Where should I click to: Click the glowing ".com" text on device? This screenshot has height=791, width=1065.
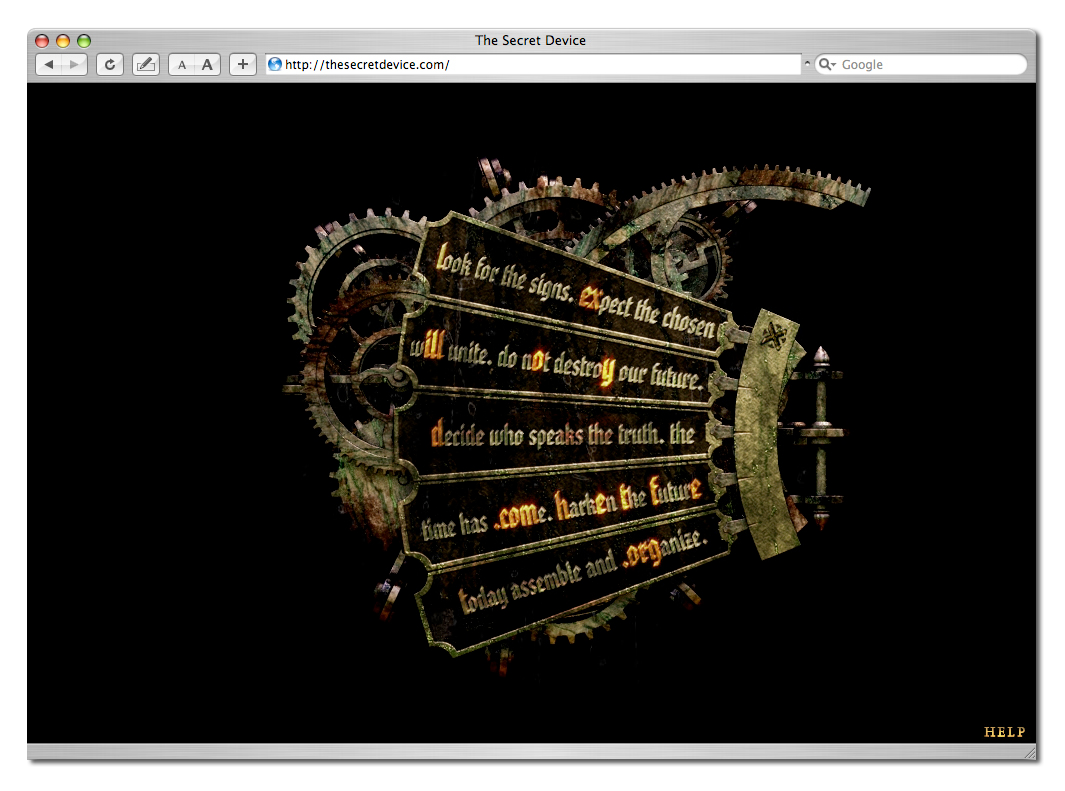coord(518,516)
